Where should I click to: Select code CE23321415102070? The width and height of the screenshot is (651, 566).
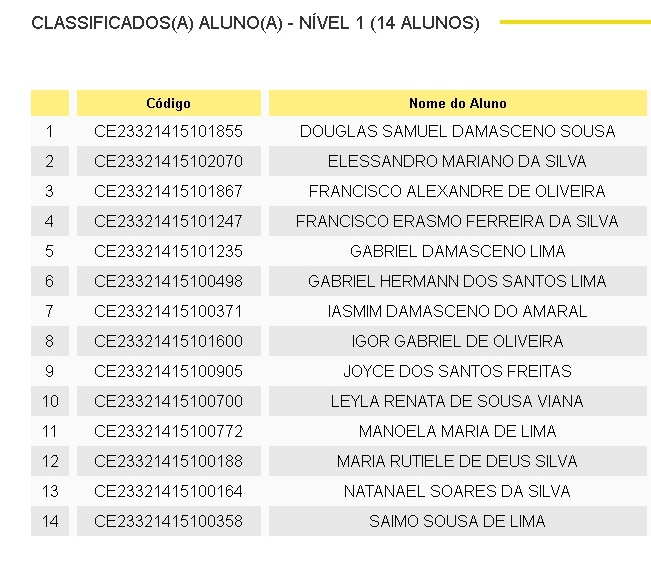click(x=168, y=161)
